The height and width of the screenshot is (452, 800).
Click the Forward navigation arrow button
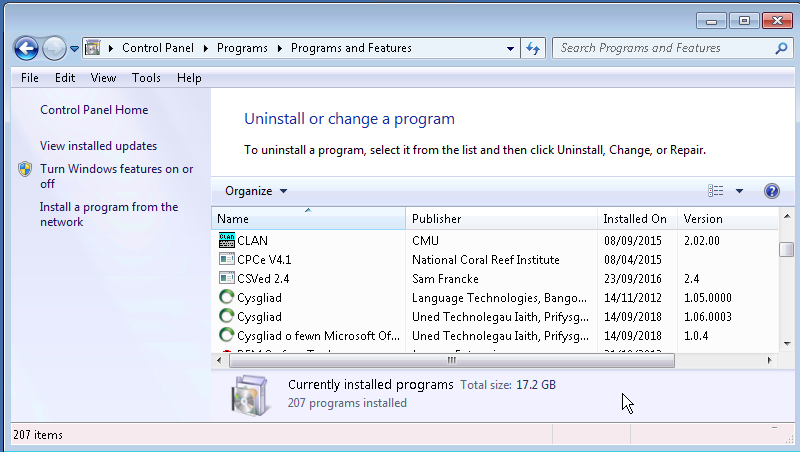click(x=54, y=48)
